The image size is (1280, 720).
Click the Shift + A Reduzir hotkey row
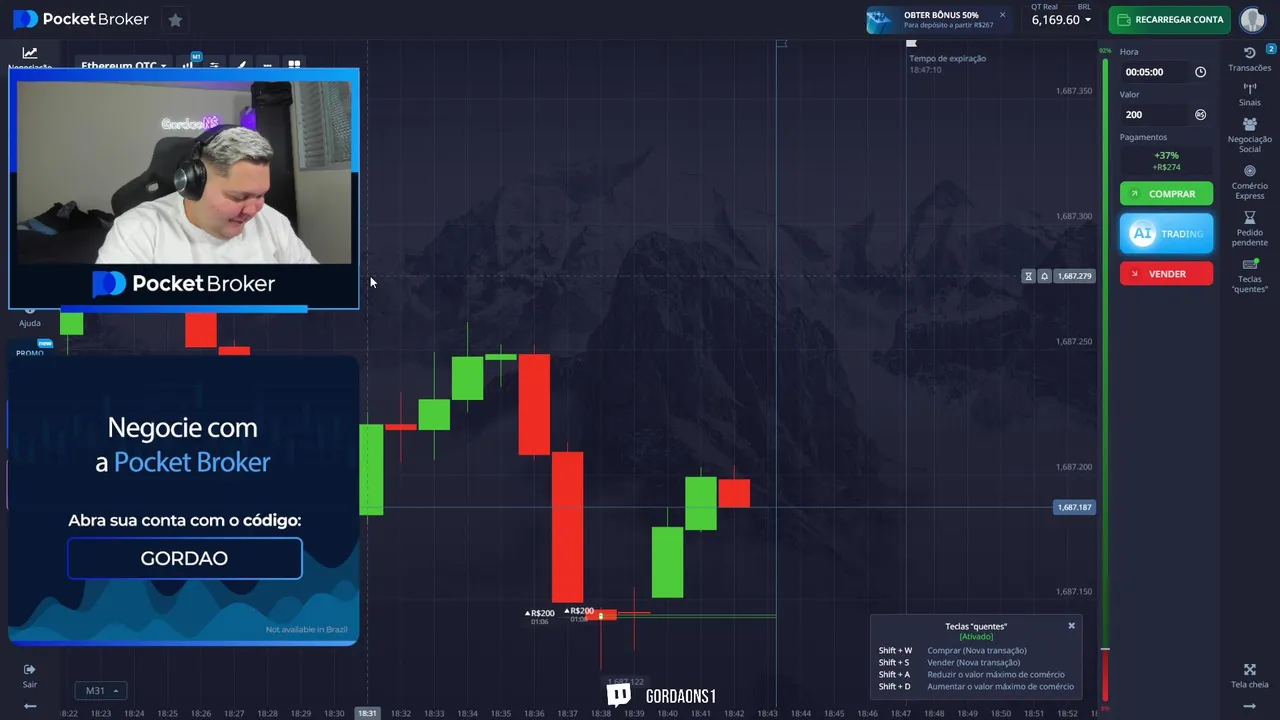[972, 675]
